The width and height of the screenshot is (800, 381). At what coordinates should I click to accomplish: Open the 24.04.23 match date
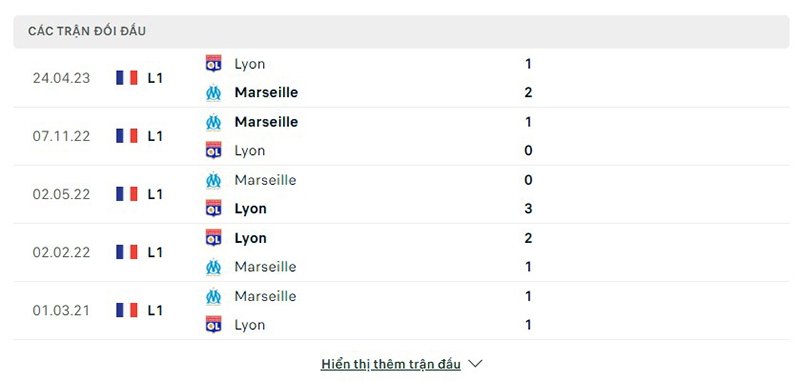(x=61, y=78)
